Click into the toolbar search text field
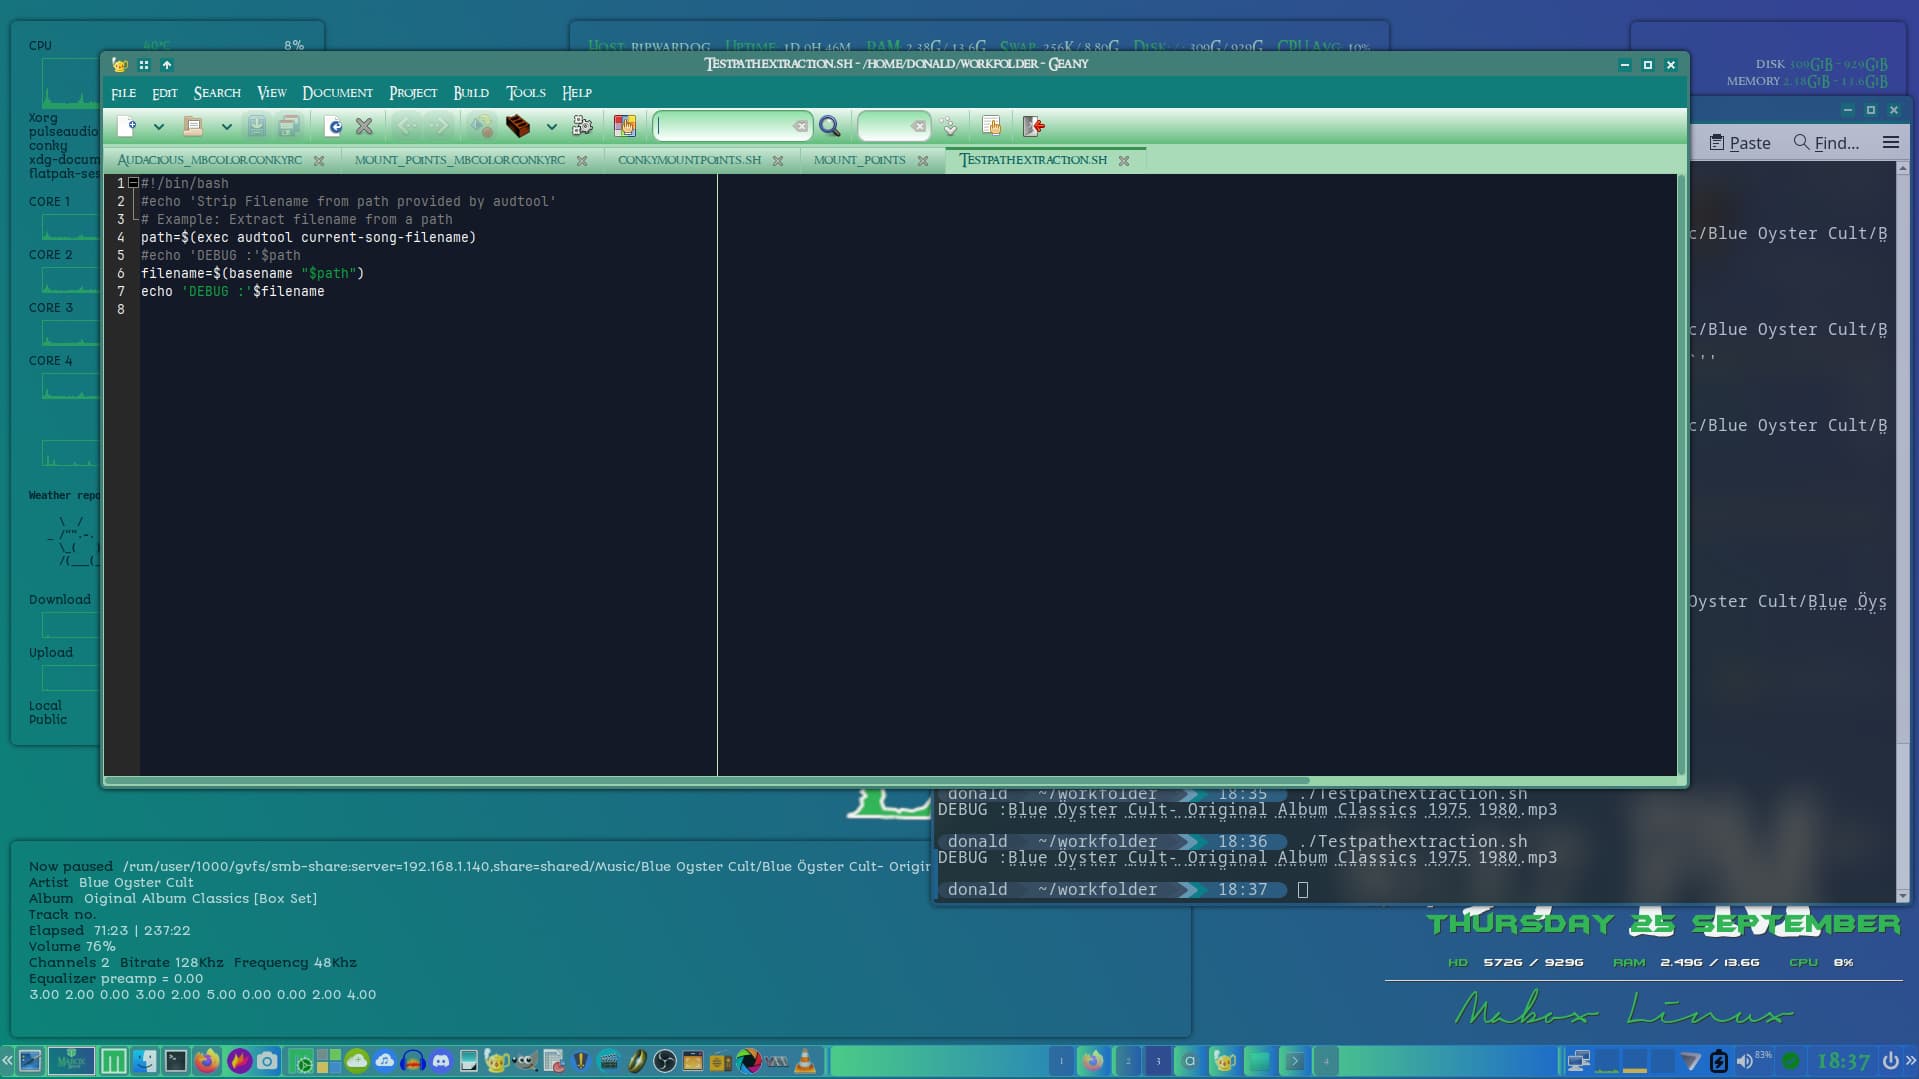 pos(725,126)
